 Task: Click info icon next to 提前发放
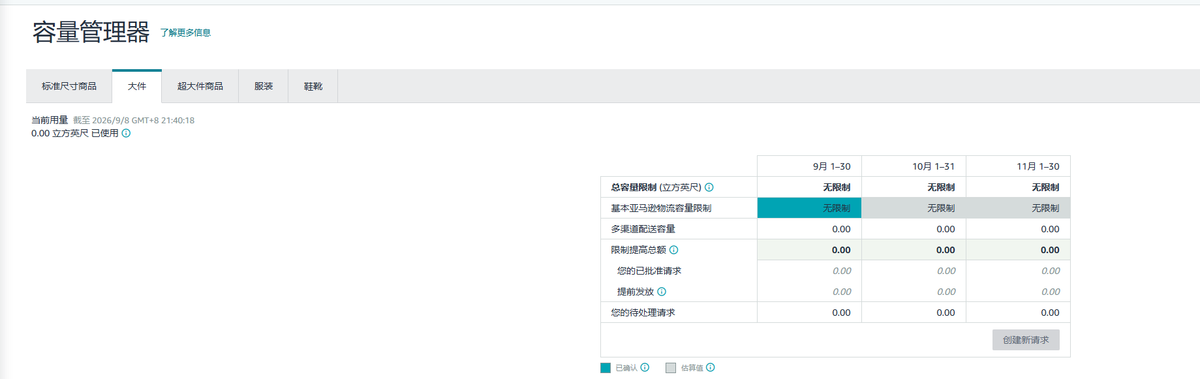662,292
